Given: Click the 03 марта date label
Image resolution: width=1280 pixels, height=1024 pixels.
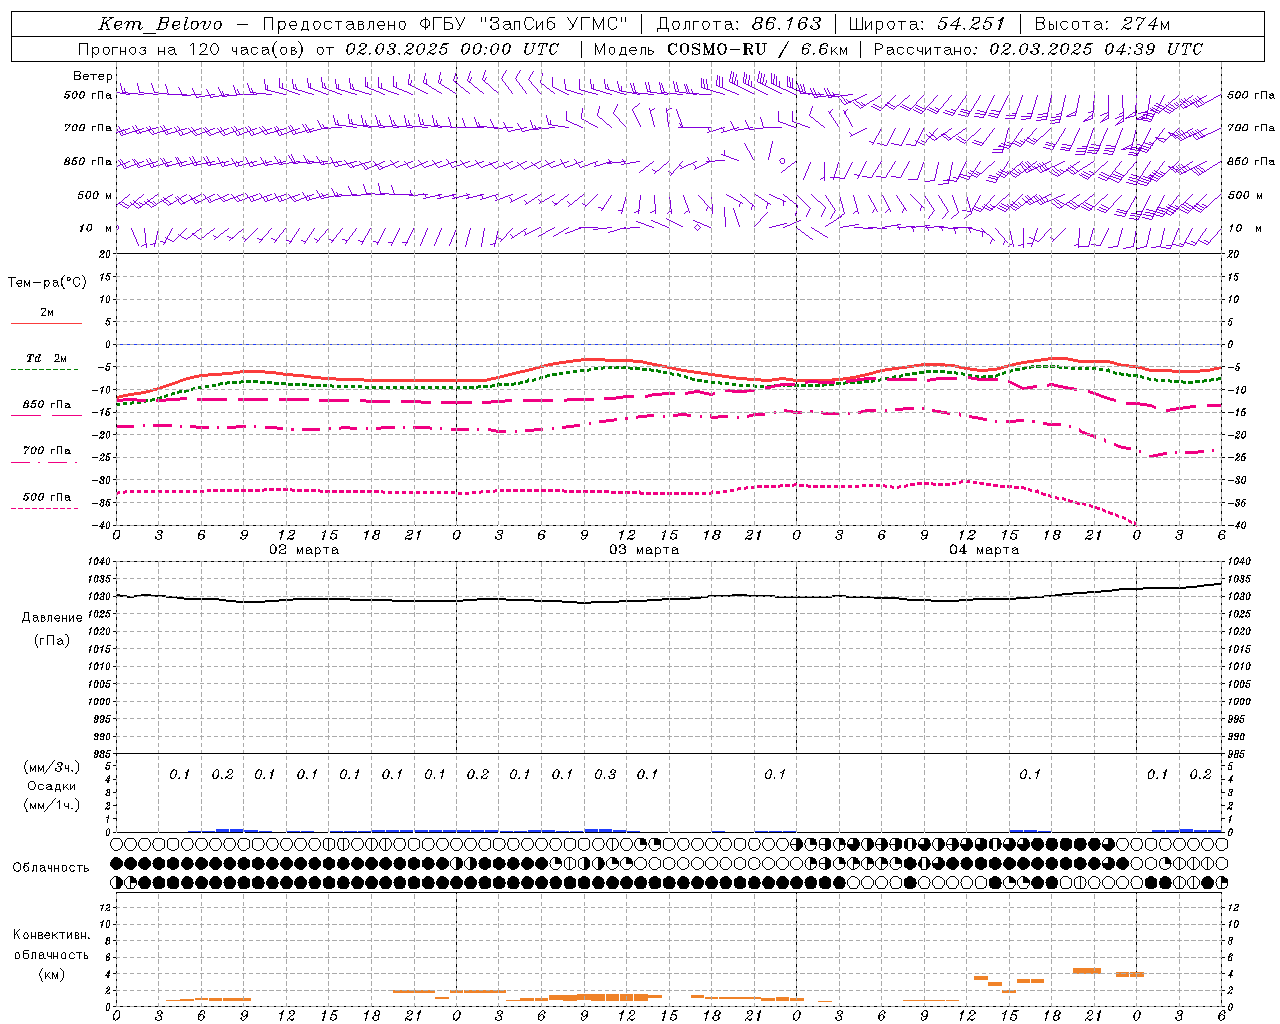Looking at the screenshot, I should click(x=644, y=550).
